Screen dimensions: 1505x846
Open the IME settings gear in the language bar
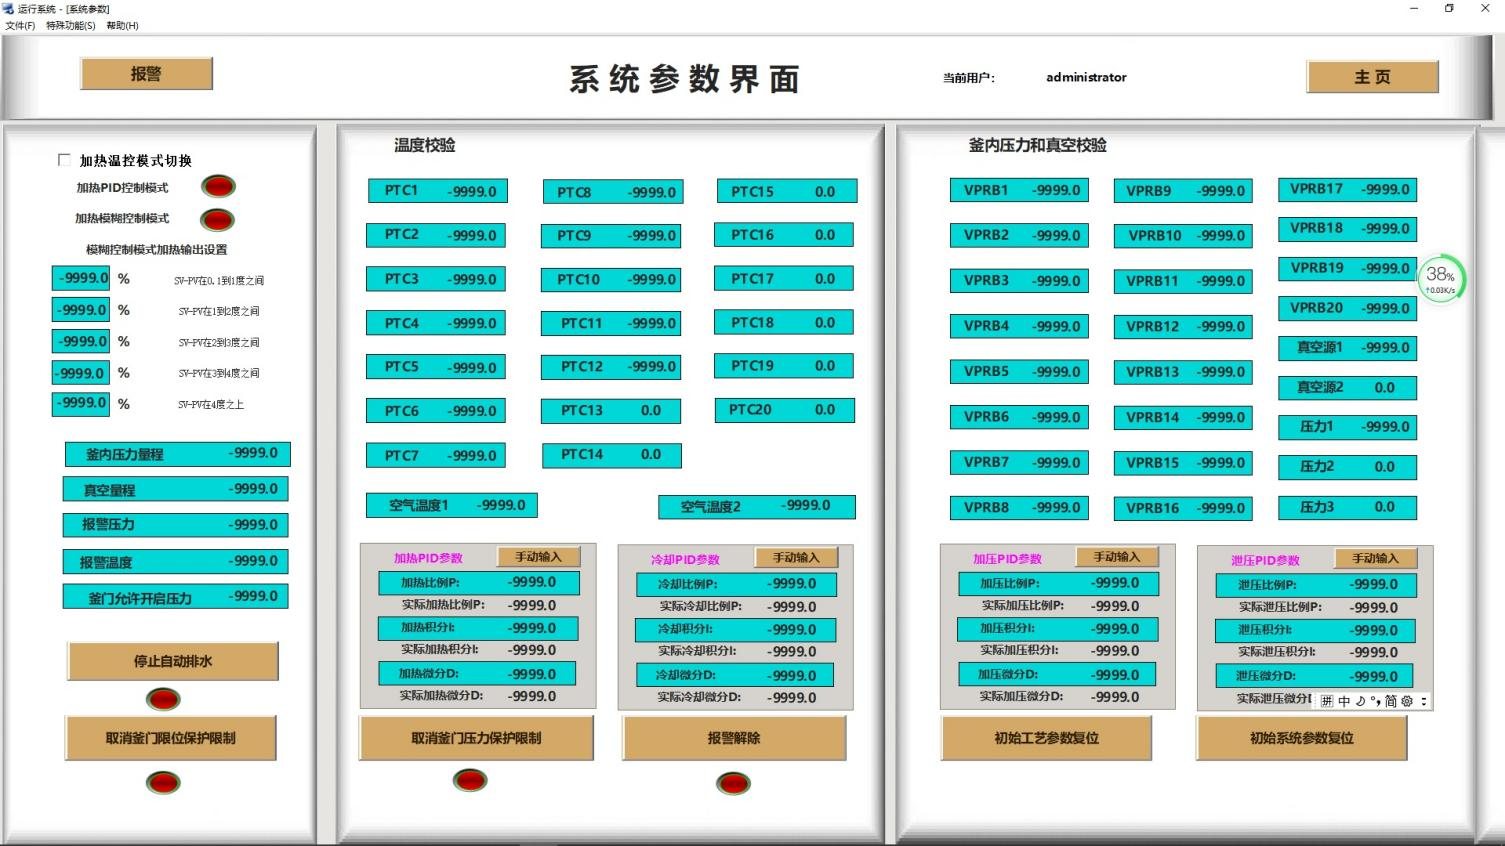pos(1407,702)
